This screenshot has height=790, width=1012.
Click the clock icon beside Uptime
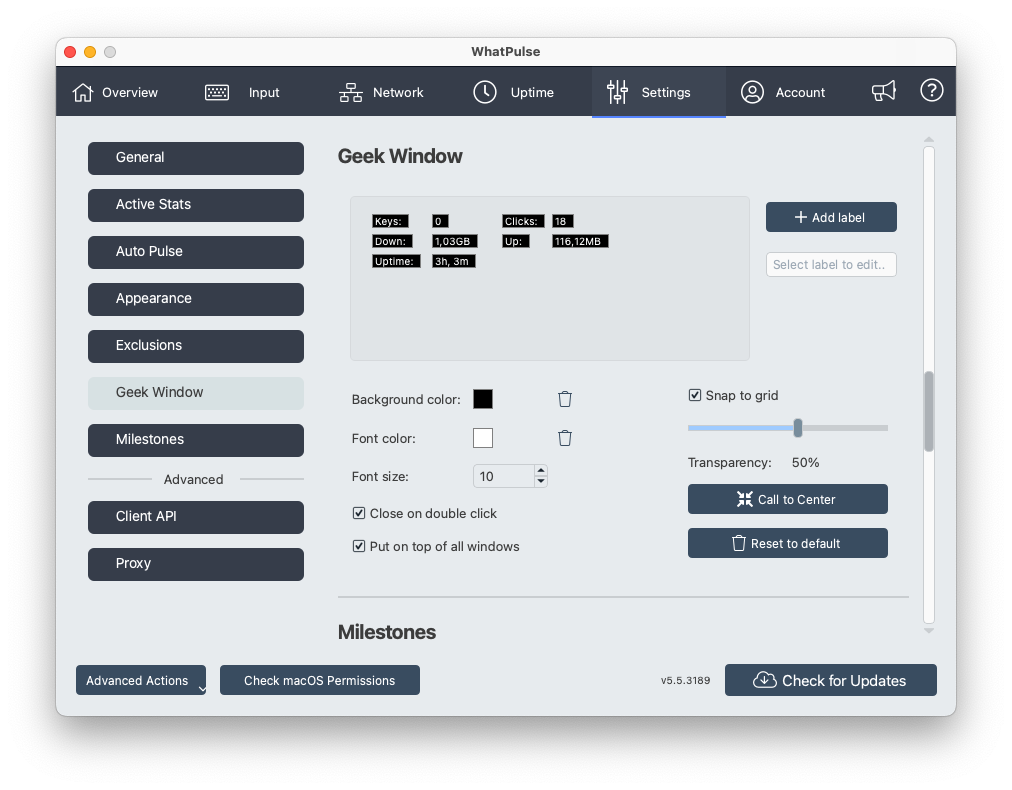click(x=485, y=92)
